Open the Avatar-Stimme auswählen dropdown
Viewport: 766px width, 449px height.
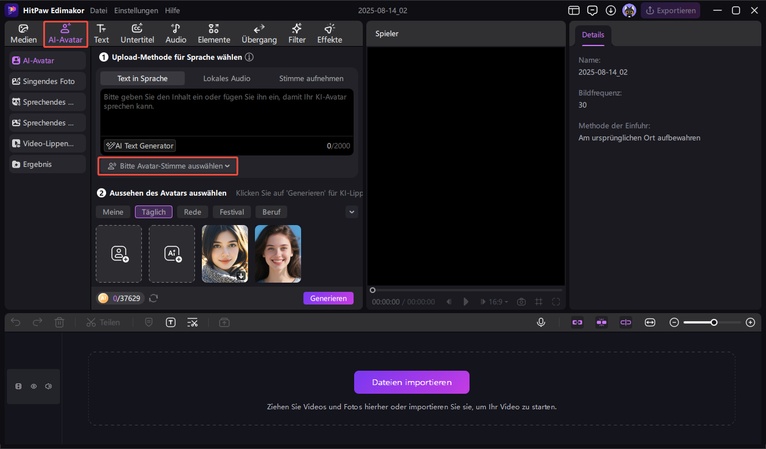click(x=168, y=166)
